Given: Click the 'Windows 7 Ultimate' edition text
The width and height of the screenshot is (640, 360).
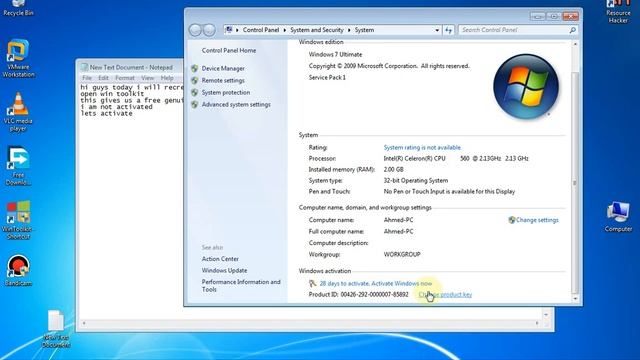Looking at the screenshot, I should pyautogui.click(x=335, y=54).
